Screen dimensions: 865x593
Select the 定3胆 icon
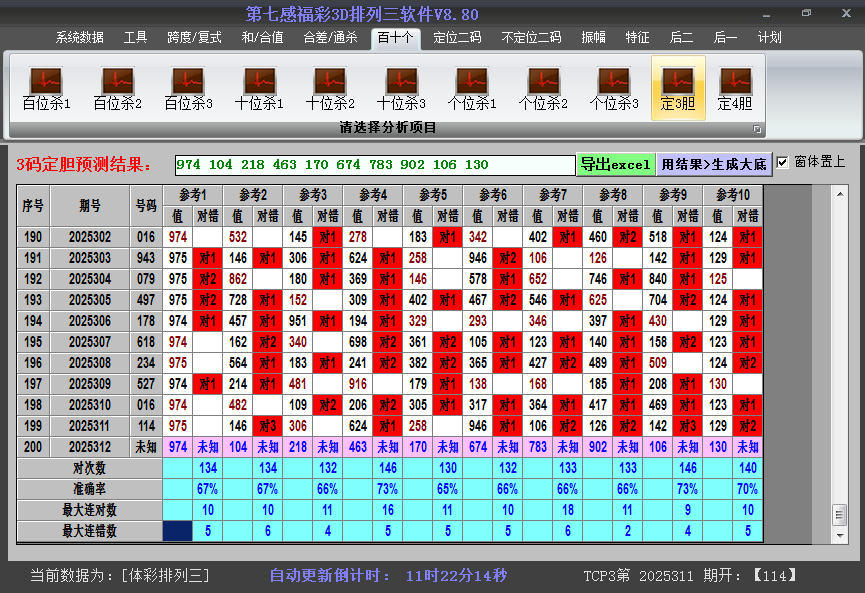coord(678,88)
